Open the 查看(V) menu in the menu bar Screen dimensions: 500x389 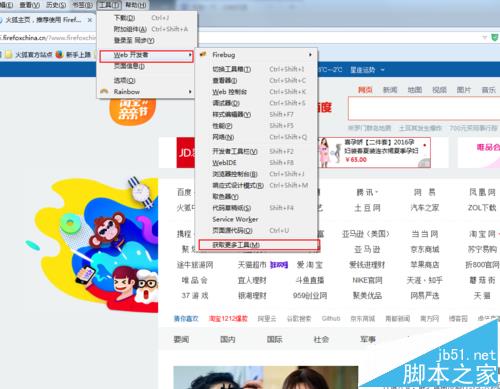pos(29,5)
